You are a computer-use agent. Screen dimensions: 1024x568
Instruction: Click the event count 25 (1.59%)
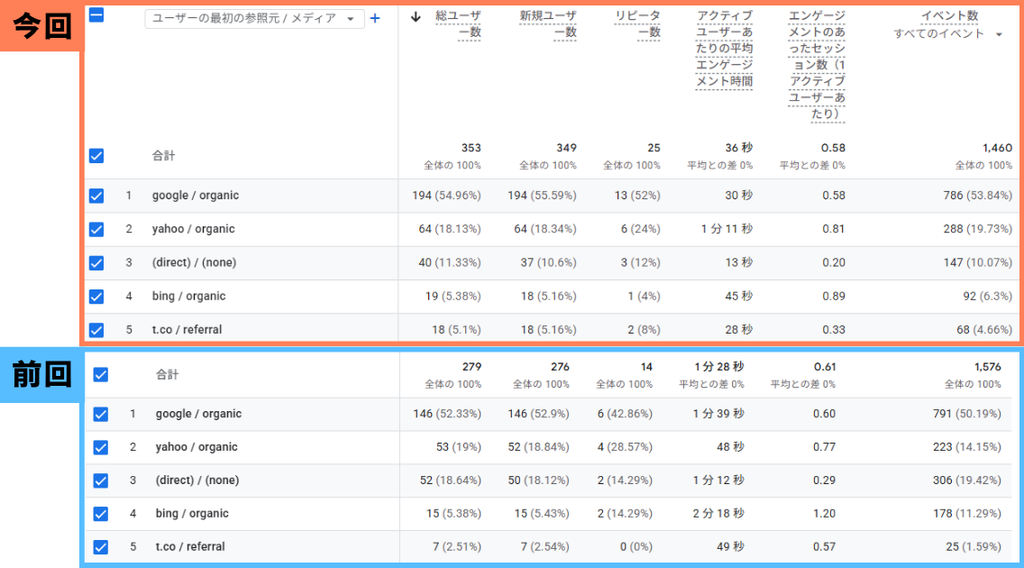(974, 547)
